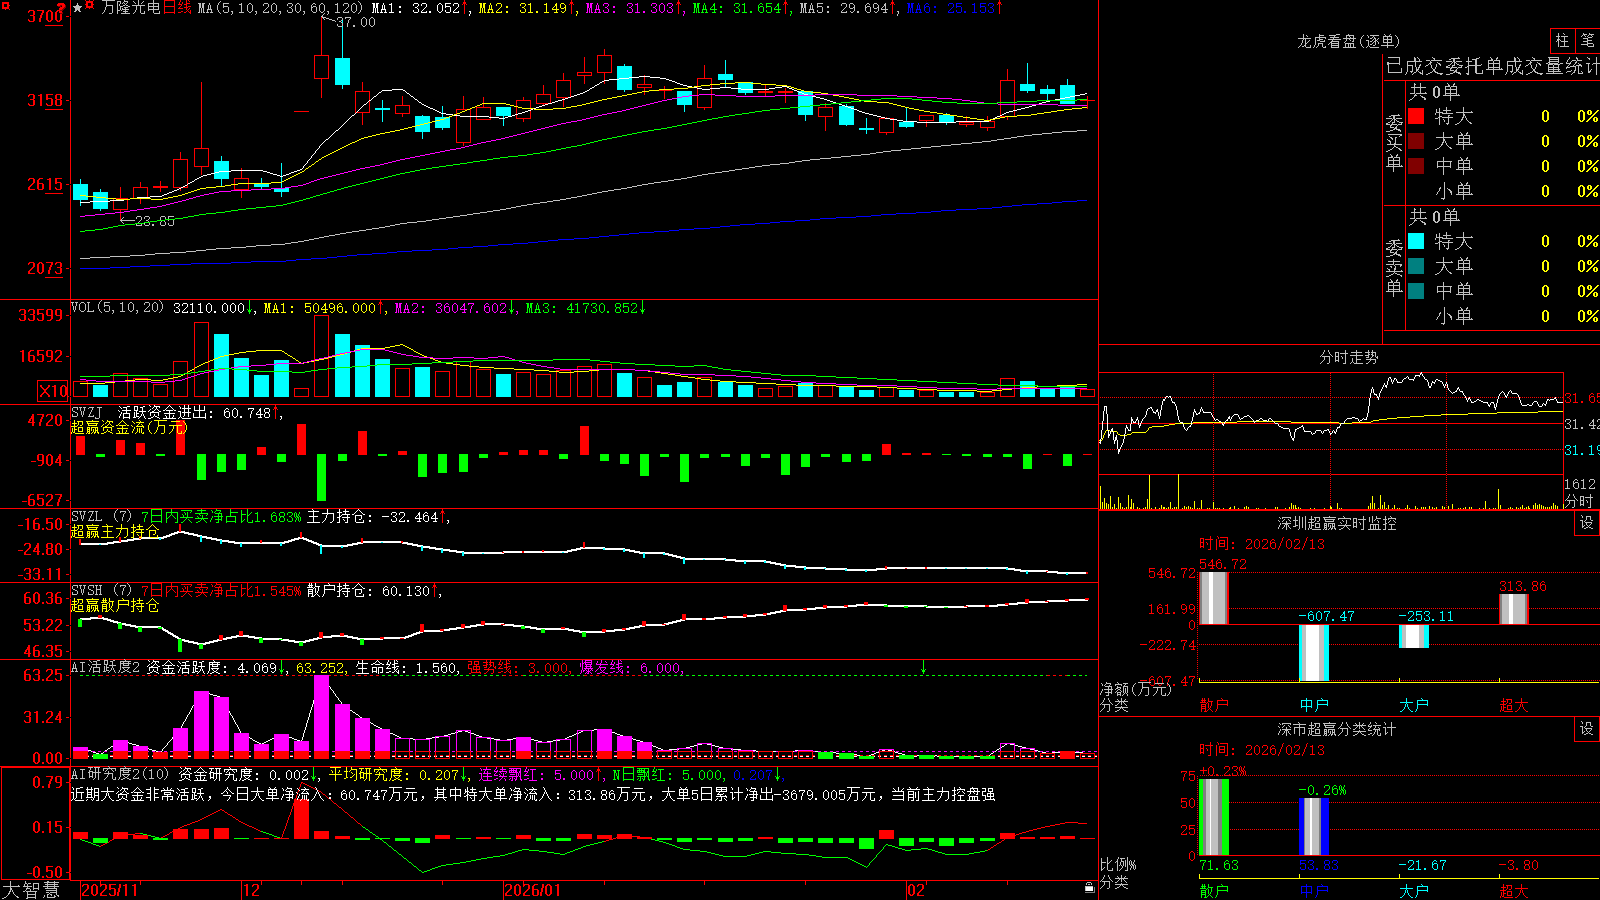This screenshot has height=900, width=1600.
Task: Click the star favorite icon beside 万隆光电
Action: pos(77,8)
